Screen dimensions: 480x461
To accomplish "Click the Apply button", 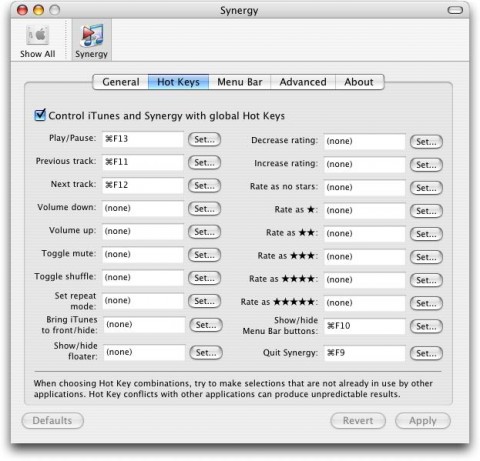I will point(423,421).
